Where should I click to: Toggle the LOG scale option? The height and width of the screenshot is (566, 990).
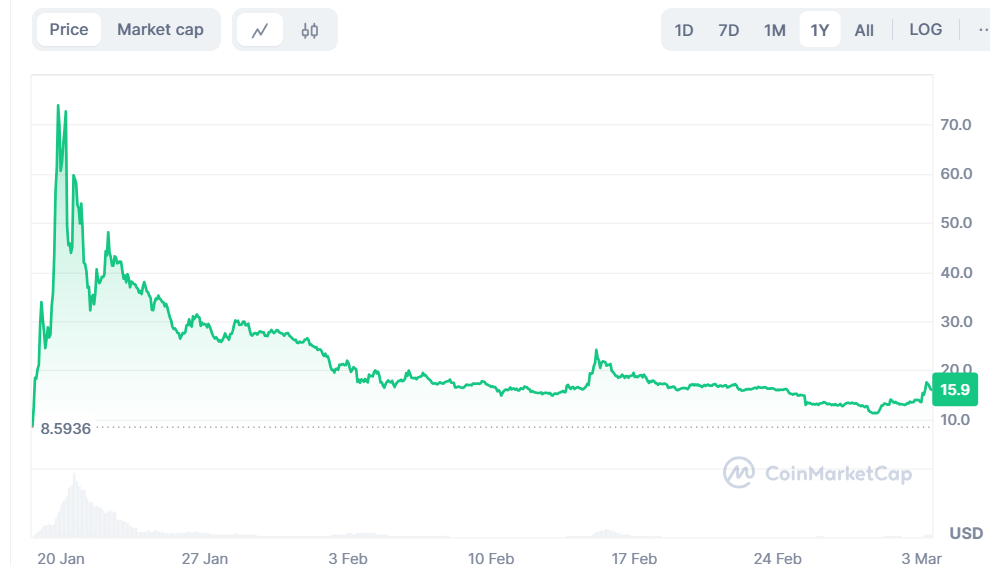click(925, 30)
